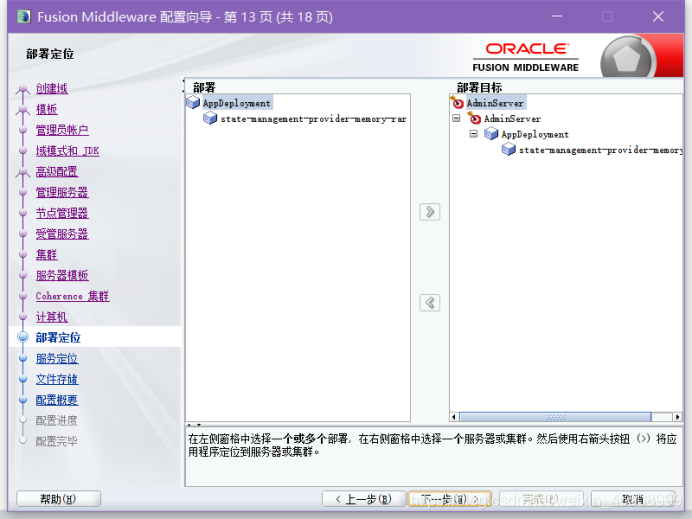This screenshot has width=692, height=519.
Task: Open the 节点管理器 step
Action: pos(62,213)
